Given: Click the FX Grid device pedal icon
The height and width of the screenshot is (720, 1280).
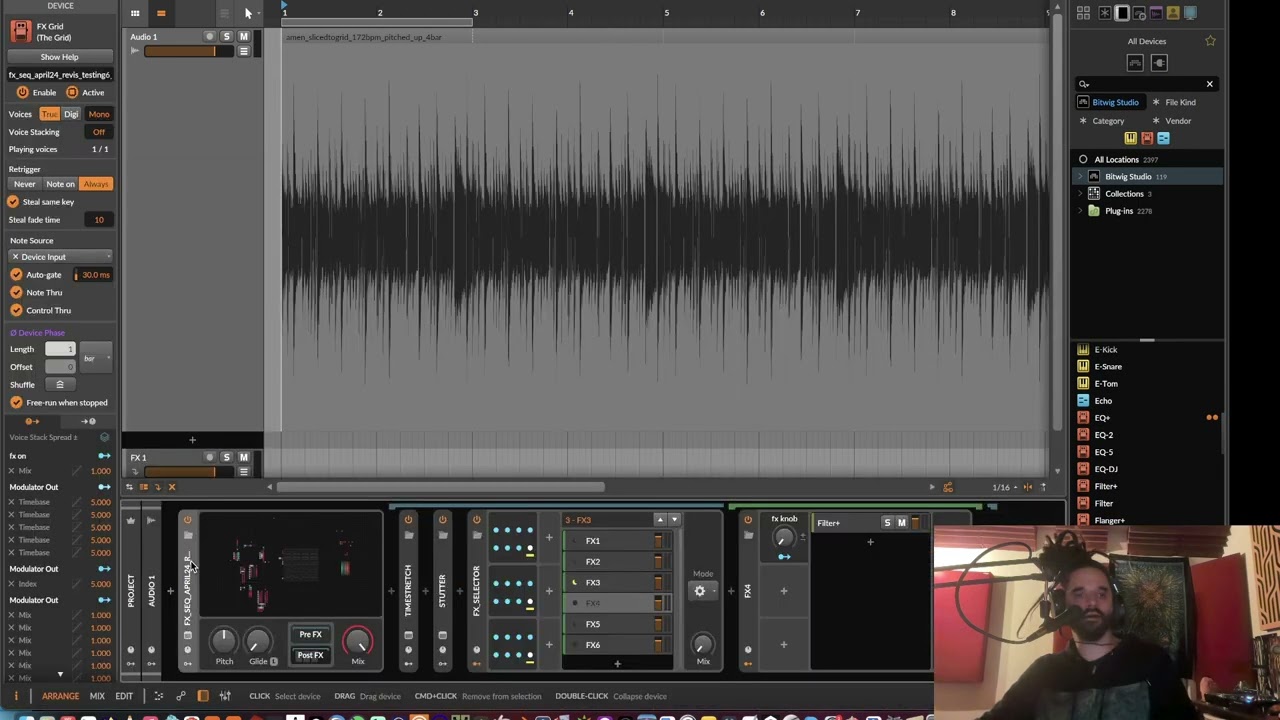Looking at the screenshot, I should tap(20, 31).
